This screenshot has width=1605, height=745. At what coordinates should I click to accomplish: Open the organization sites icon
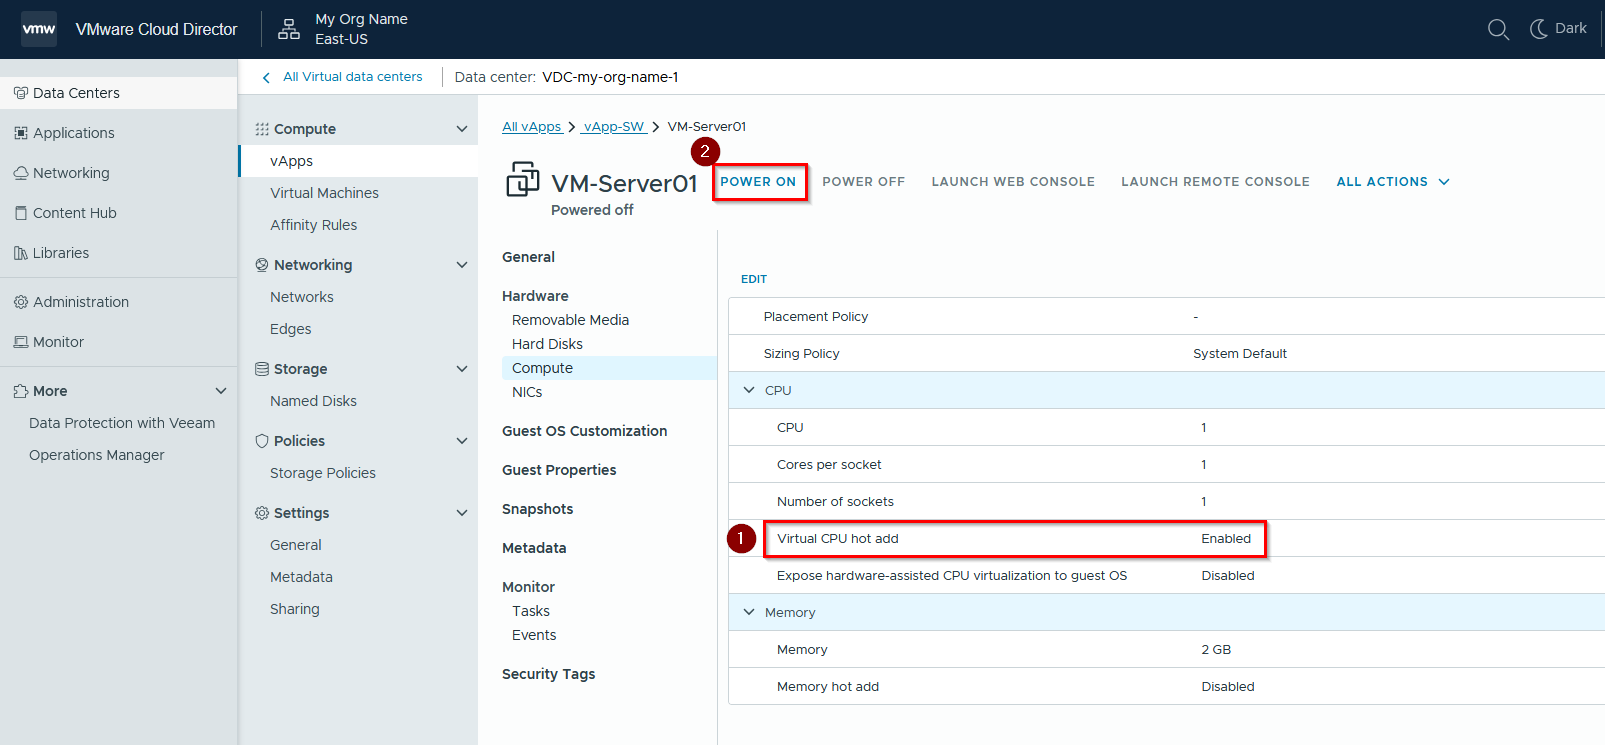(x=289, y=29)
